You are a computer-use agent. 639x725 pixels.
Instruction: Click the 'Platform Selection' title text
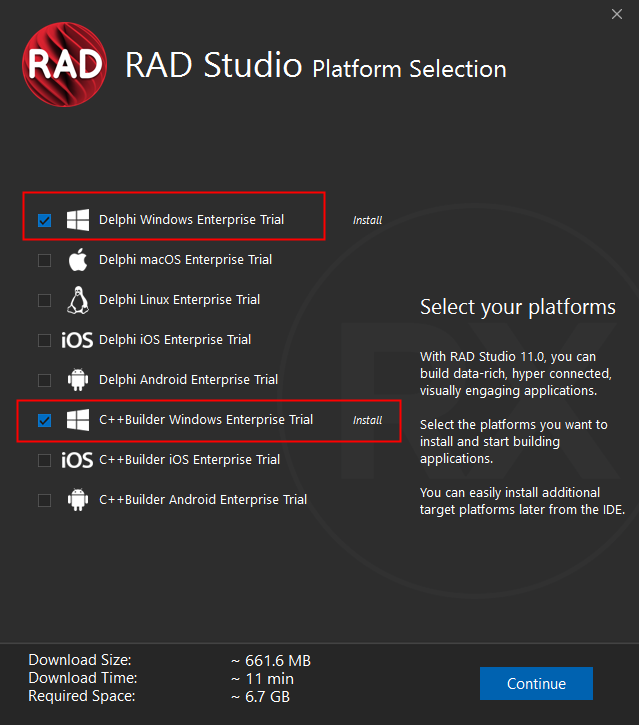click(x=410, y=69)
